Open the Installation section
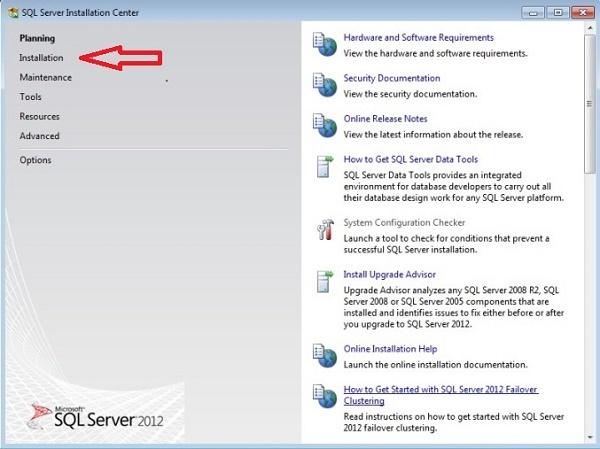 click(41, 58)
